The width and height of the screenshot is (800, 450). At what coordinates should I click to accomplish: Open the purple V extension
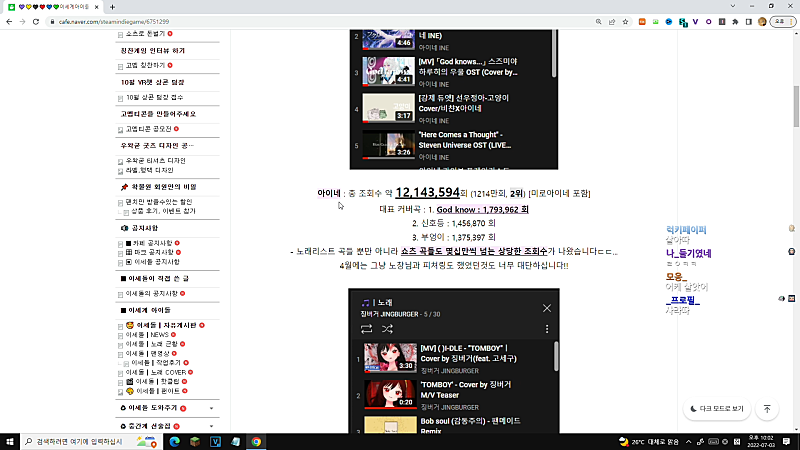[x=695, y=22]
